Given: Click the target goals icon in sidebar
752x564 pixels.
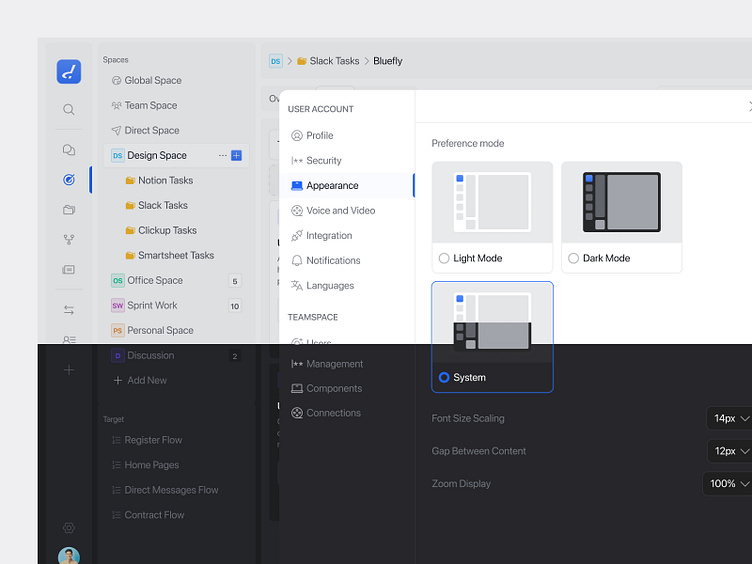Looking at the screenshot, I should pyautogui.click(x=68, y=180).
